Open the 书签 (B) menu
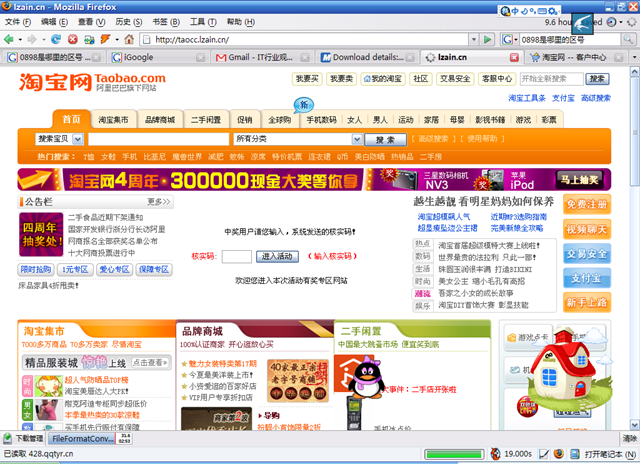This screenshot has width=640, height=464. 166,22
